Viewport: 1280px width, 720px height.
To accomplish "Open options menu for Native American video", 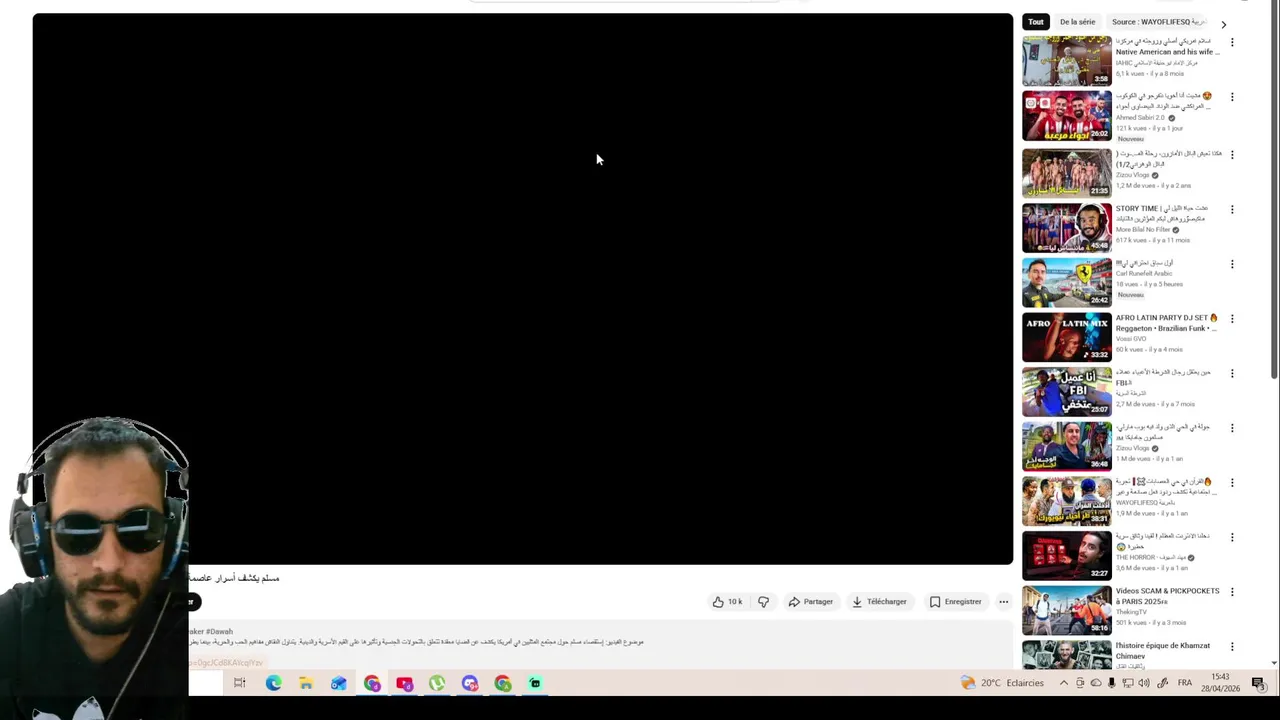I will (x=1232, y=43).
